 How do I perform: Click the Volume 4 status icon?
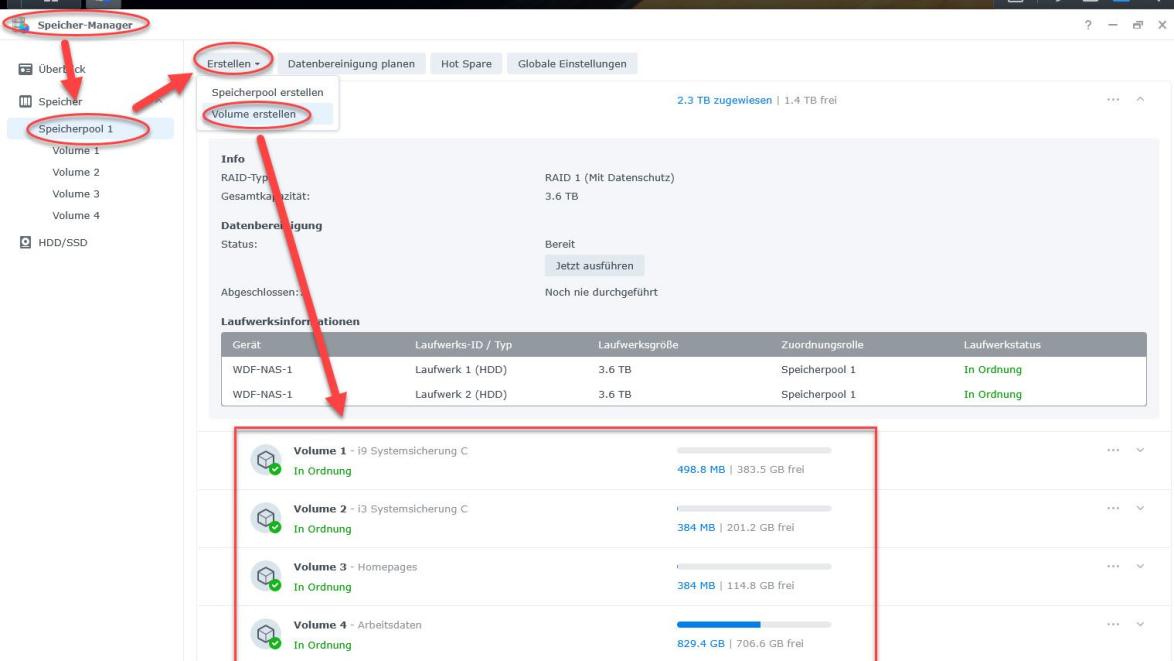(265, 633)
